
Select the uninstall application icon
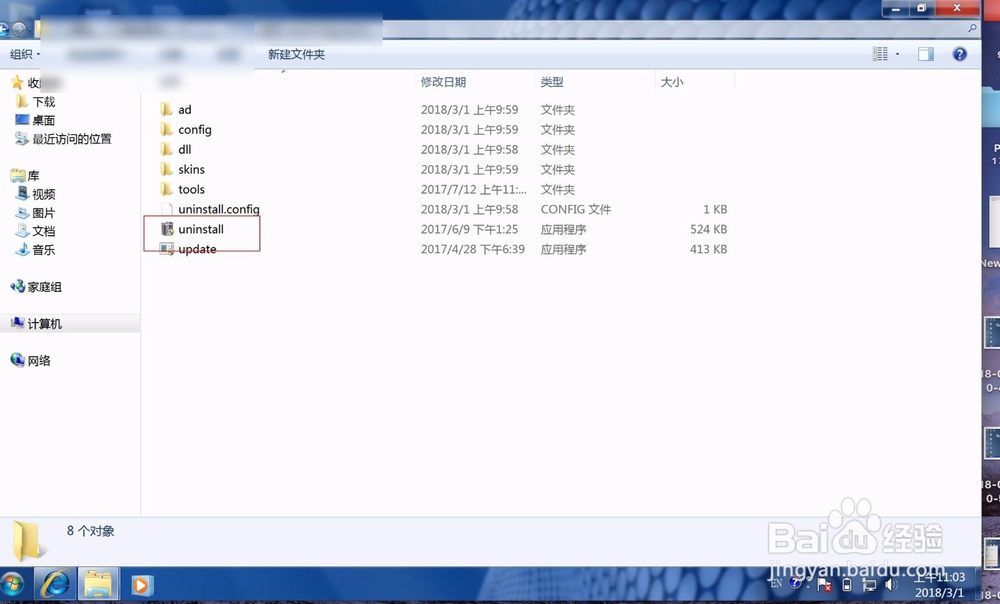(167, 229)
